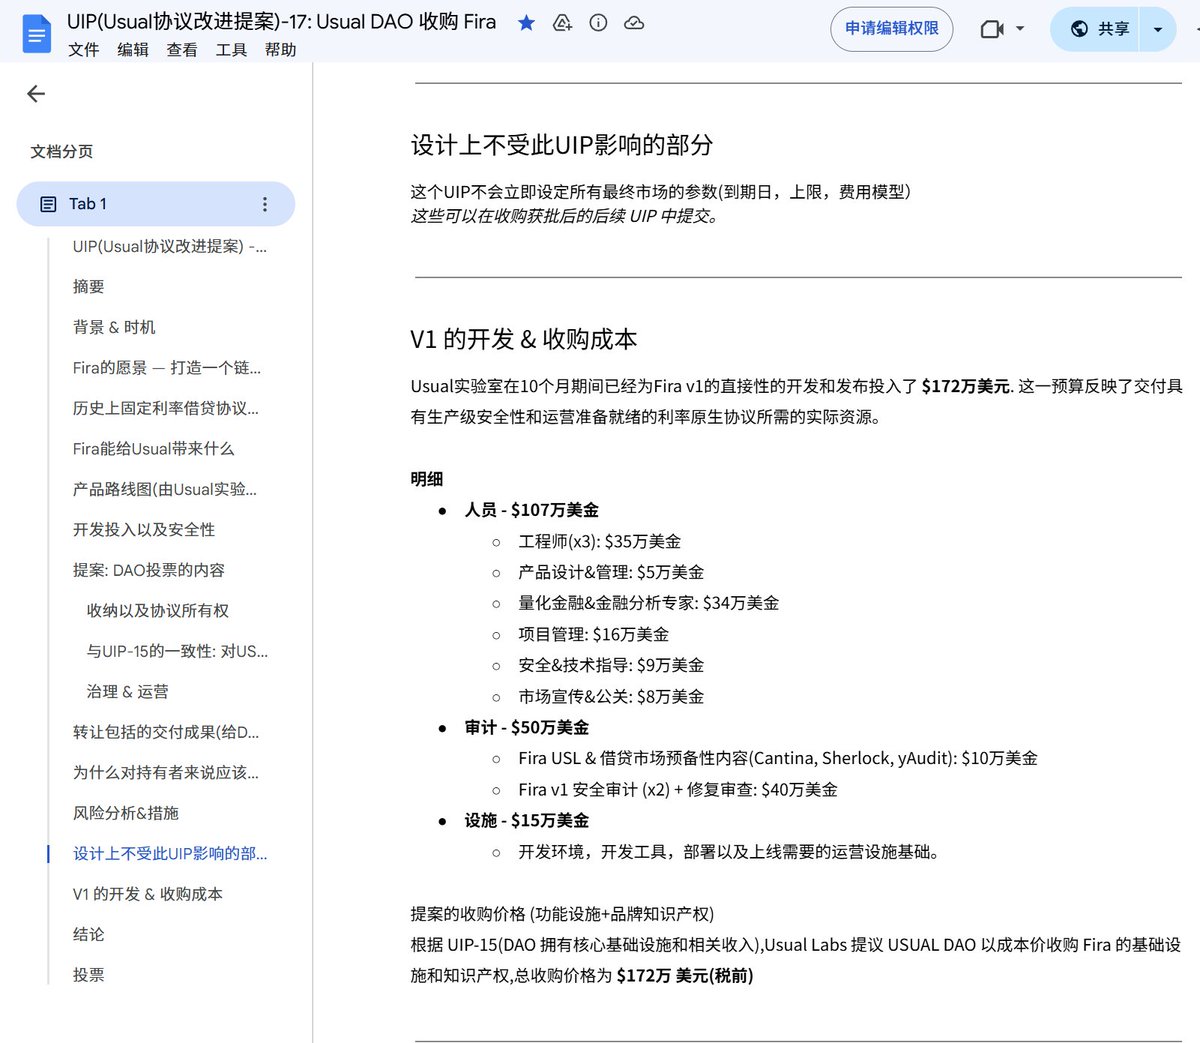Click line 产品设计&管理: $5万美金
This screenshot has width=1200, height=1043.
point(611,572)
